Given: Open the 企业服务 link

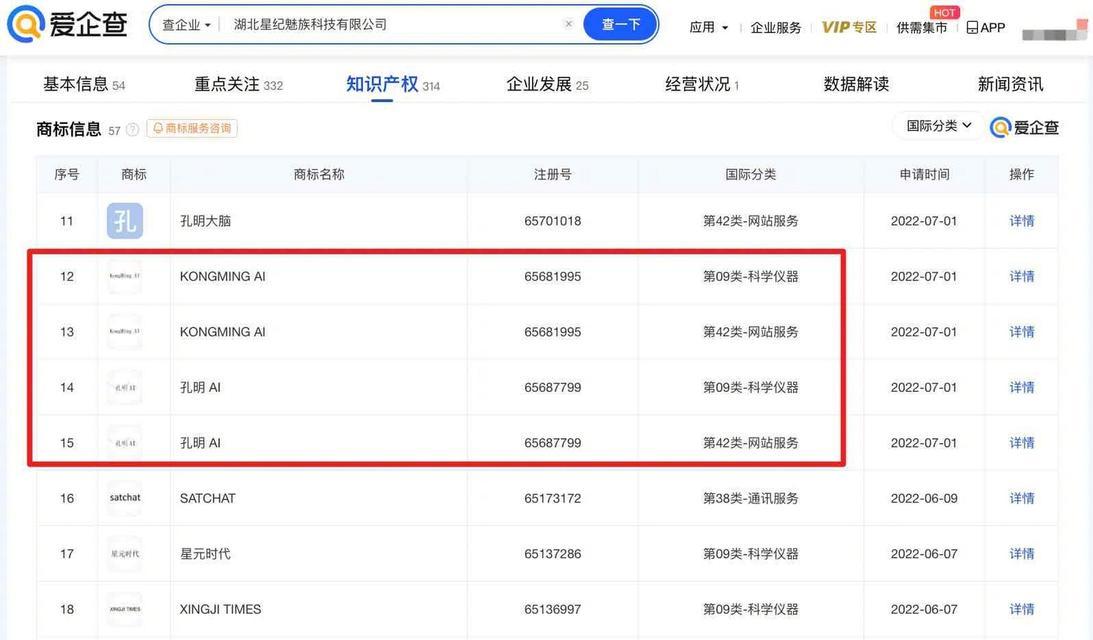Looking at the screenshot, I should coord(776,27).
